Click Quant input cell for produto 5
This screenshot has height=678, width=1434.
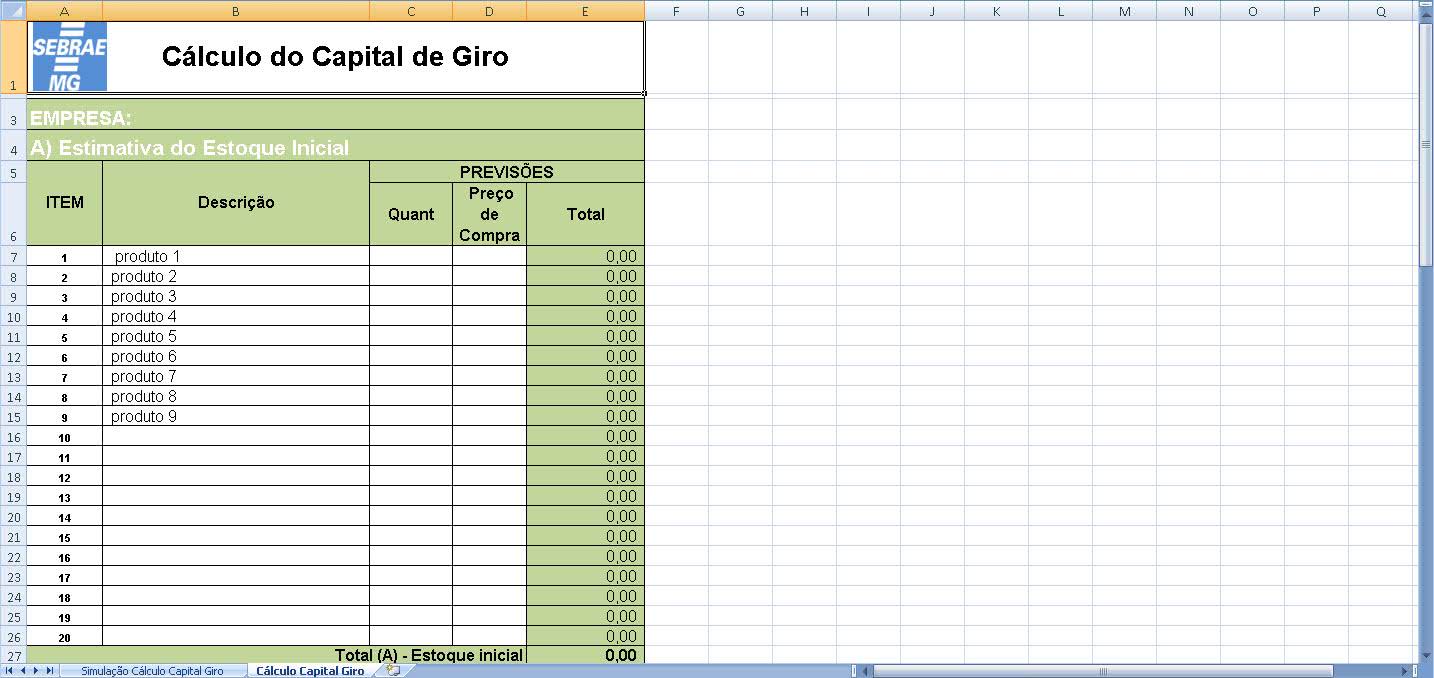coord(411,336)
